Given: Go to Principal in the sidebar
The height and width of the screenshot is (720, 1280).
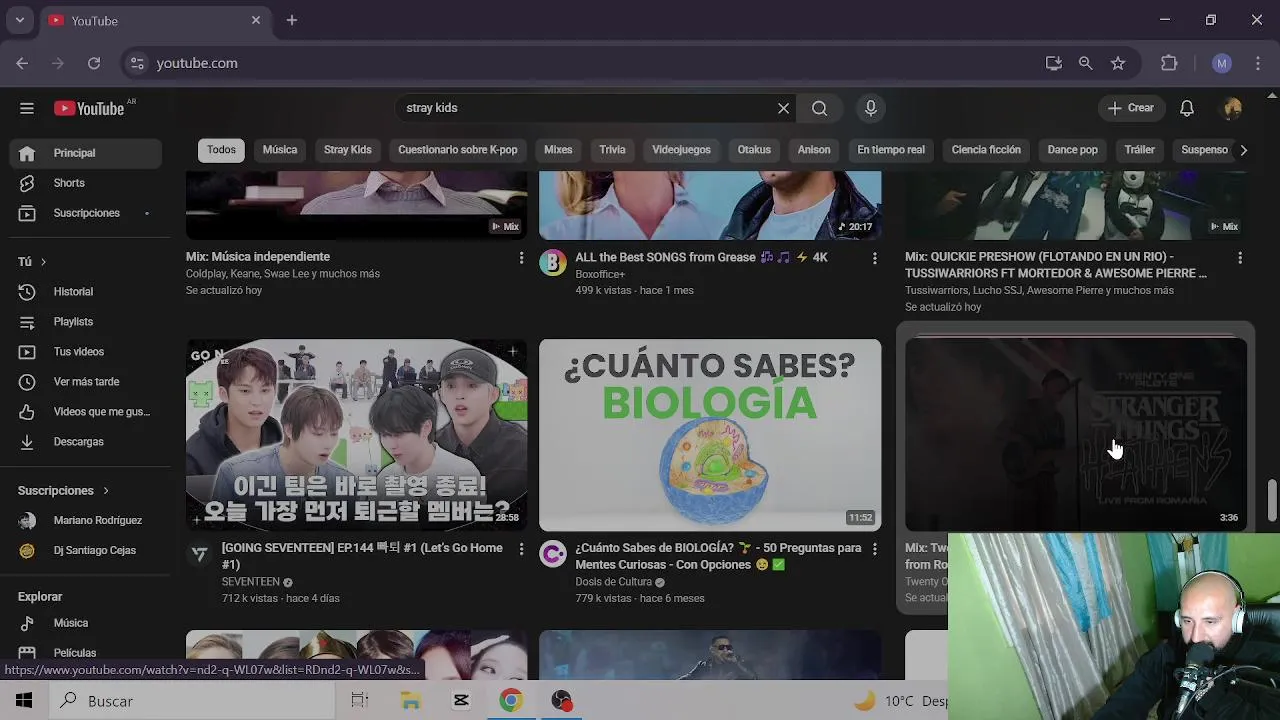Looking at the screenshot, I should [85, 153].
